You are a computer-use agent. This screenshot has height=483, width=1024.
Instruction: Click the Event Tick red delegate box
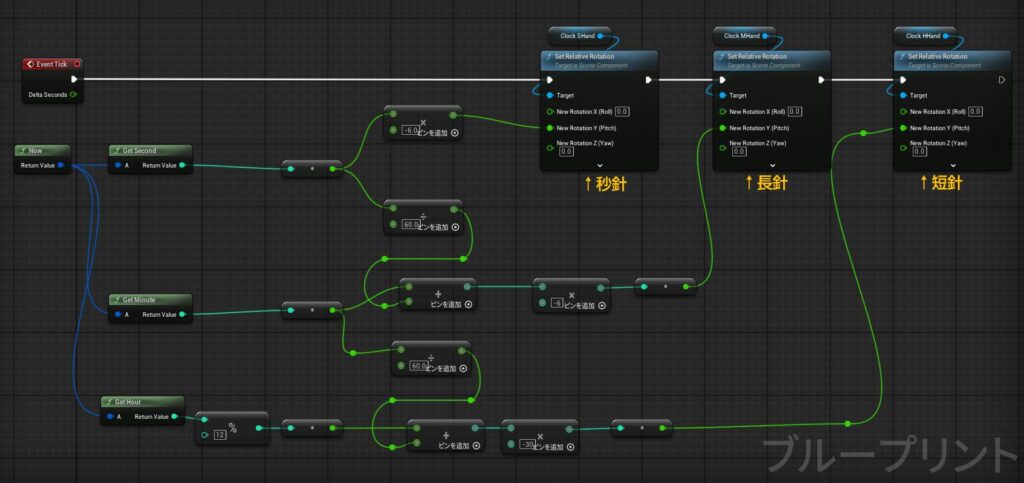[78, 65]
